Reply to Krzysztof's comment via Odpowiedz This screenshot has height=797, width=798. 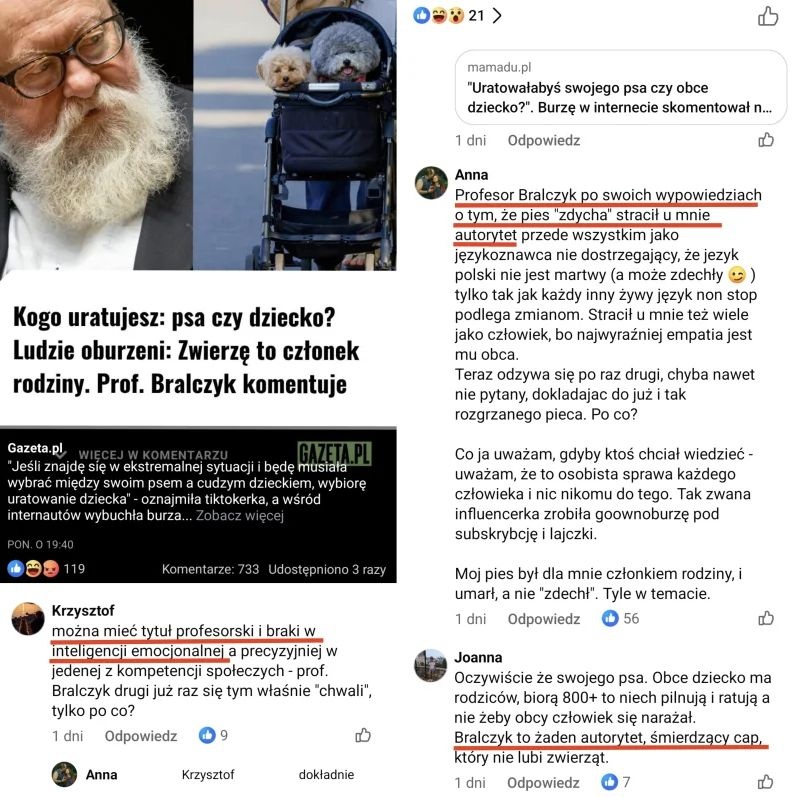(141, 736)
